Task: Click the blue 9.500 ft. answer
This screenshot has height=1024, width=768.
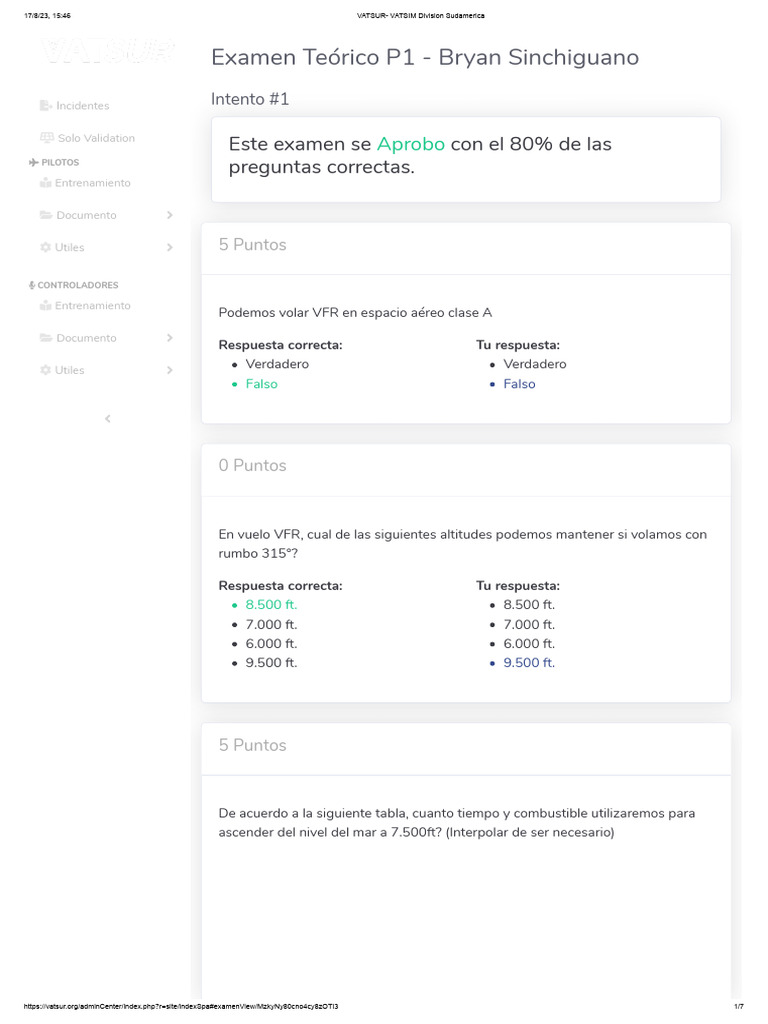Action: point(529,663)
